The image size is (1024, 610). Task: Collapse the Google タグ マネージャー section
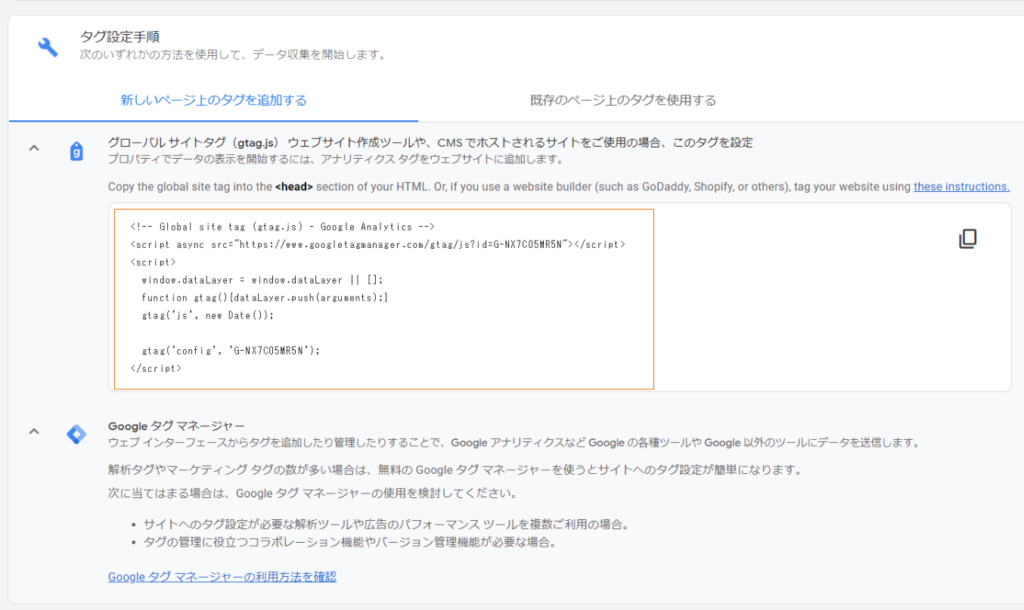(34, 432)
